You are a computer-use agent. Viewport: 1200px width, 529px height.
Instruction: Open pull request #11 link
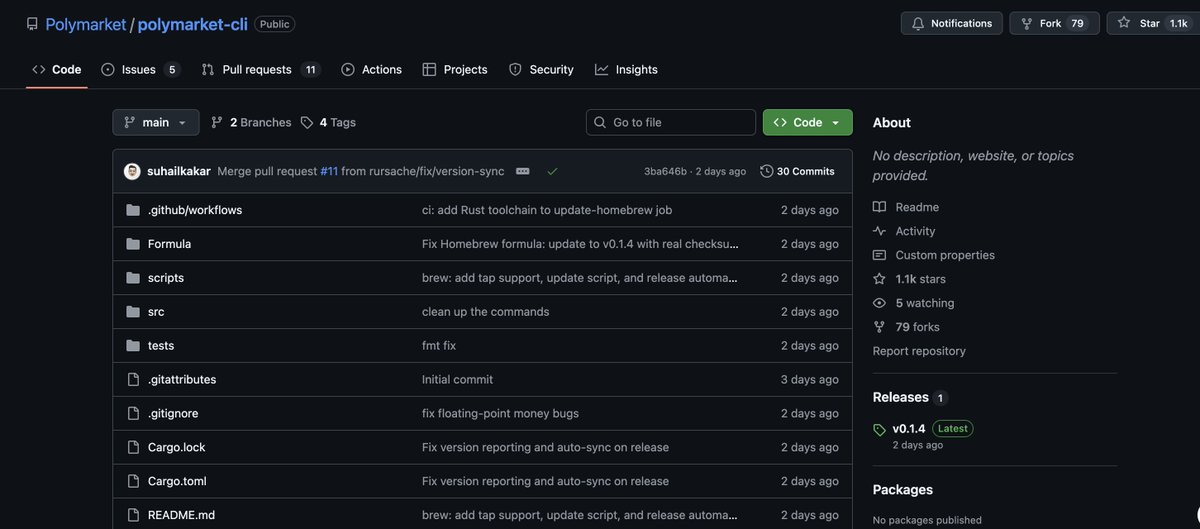(x=329, y=171)
